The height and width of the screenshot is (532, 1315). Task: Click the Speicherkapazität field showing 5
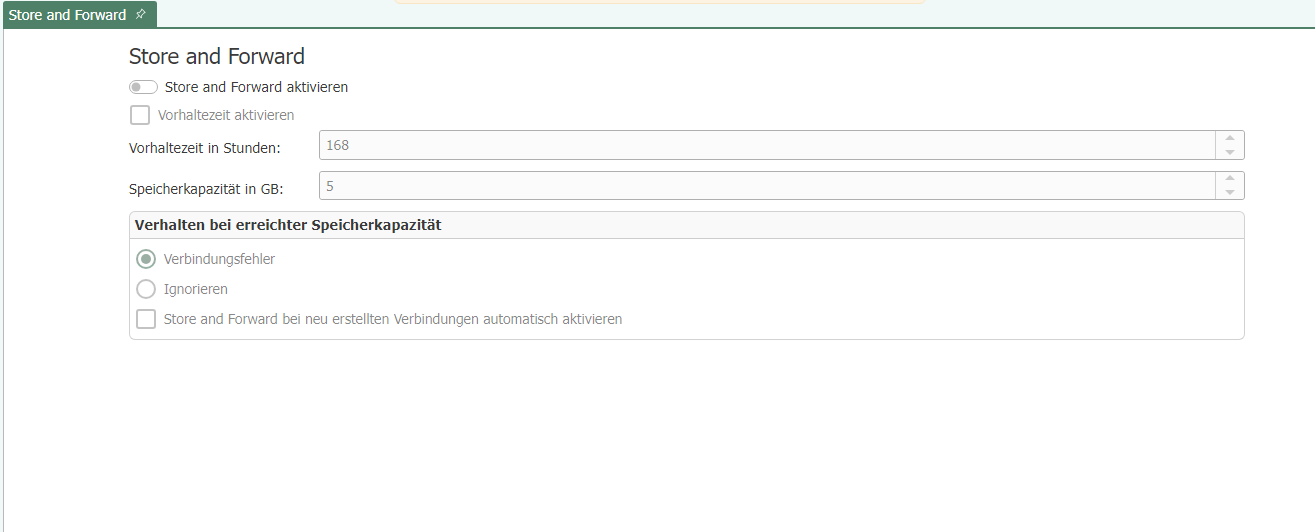point(766,185)
